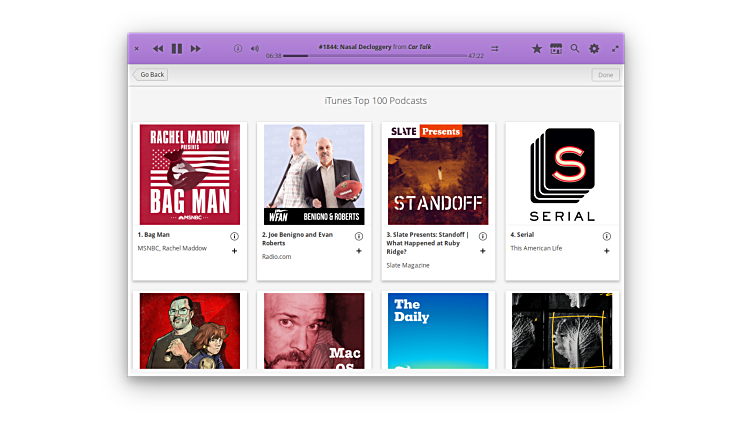The height and width of the screenshot is (423, 752).
Task: Open The Daily podcast thumbnail
Action: pos(438,330)
